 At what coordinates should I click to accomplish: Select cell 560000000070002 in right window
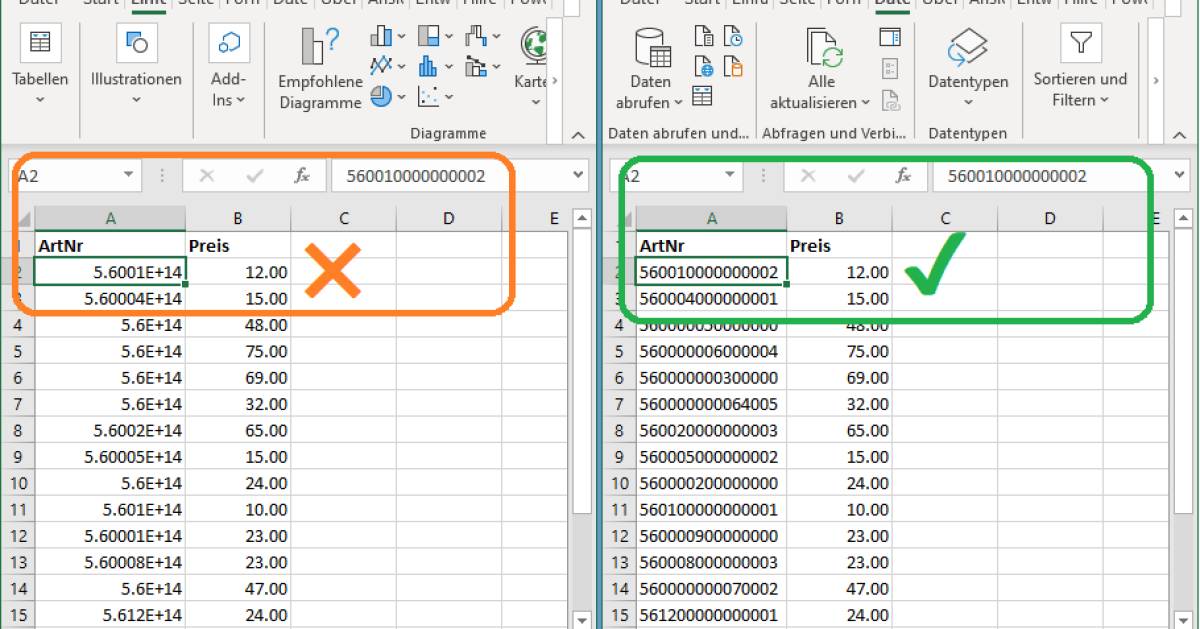[x=711, y=588]
